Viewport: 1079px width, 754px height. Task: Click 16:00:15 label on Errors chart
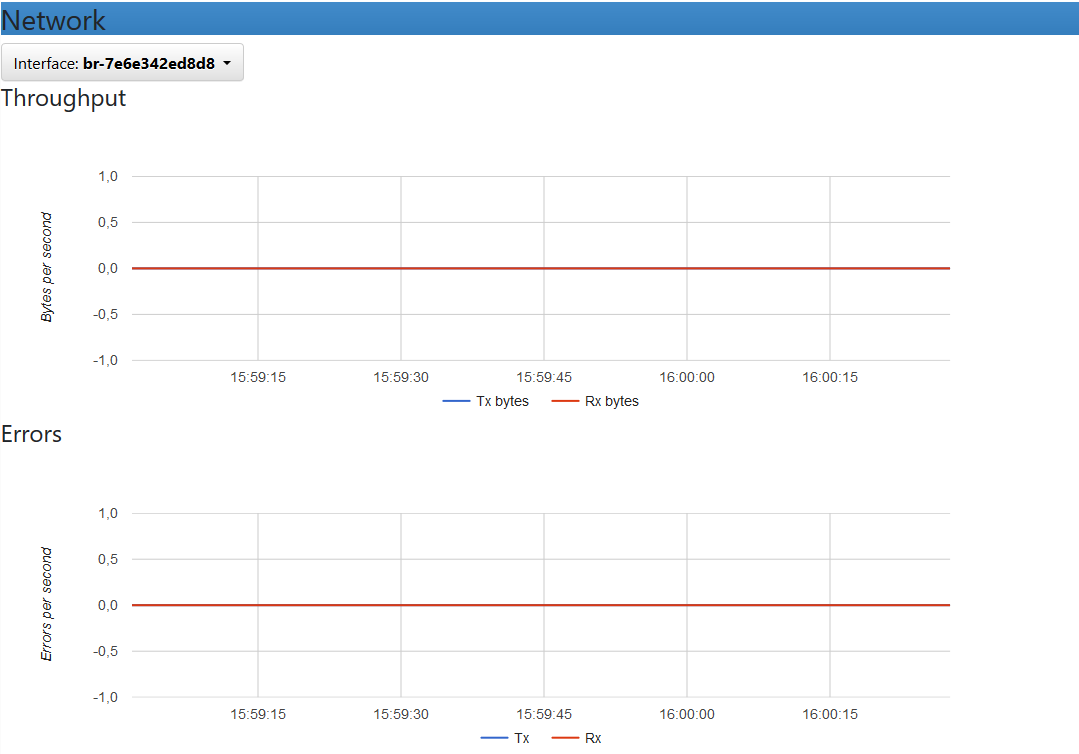click(x=830, y=714)
